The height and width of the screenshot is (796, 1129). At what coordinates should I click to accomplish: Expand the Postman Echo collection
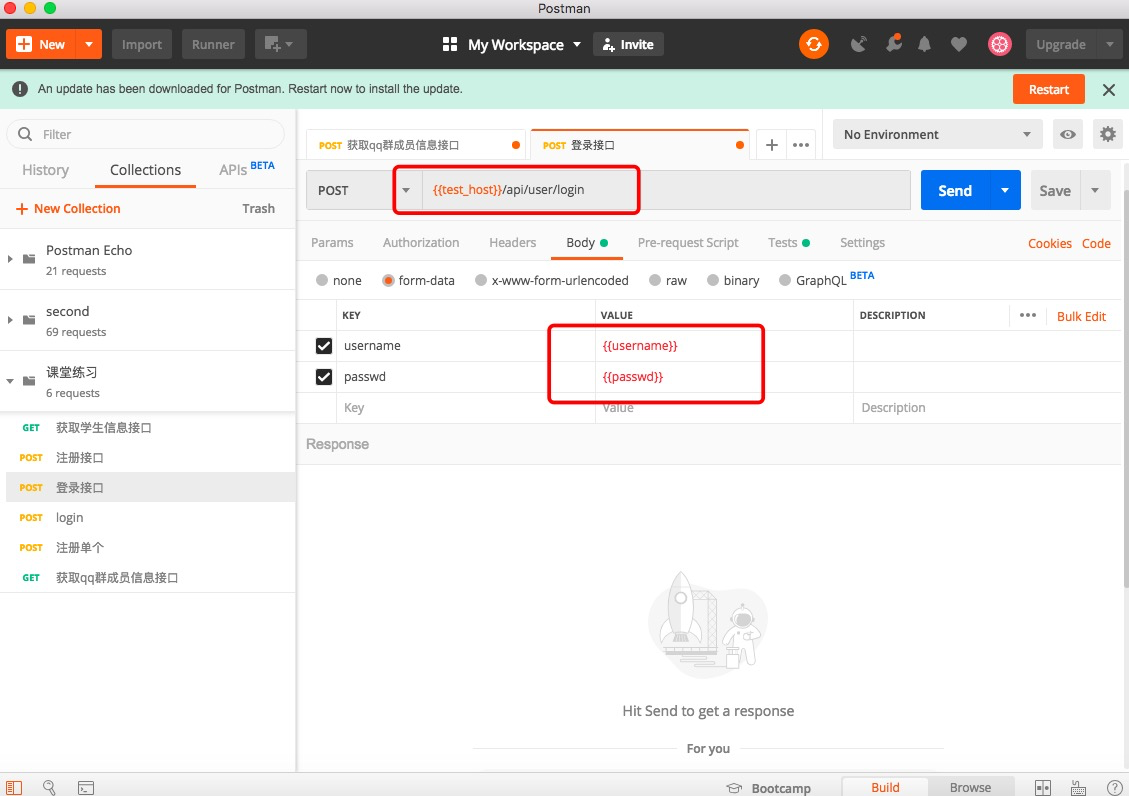[x=10, y=259]
